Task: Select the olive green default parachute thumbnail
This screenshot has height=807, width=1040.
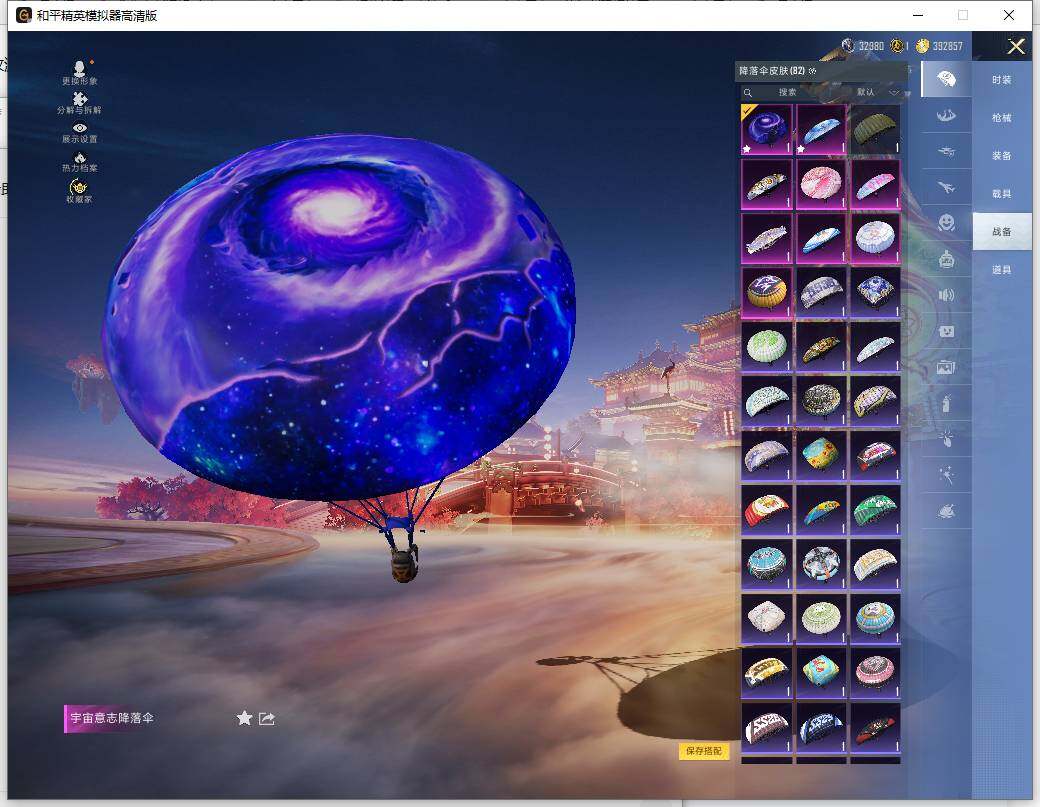Action: 875,129
